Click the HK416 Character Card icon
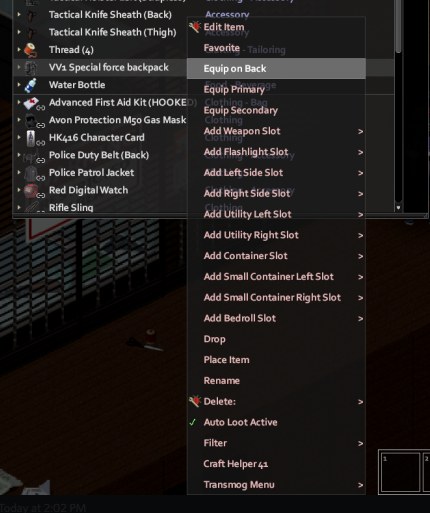430x513 pixels. (31, 138)
